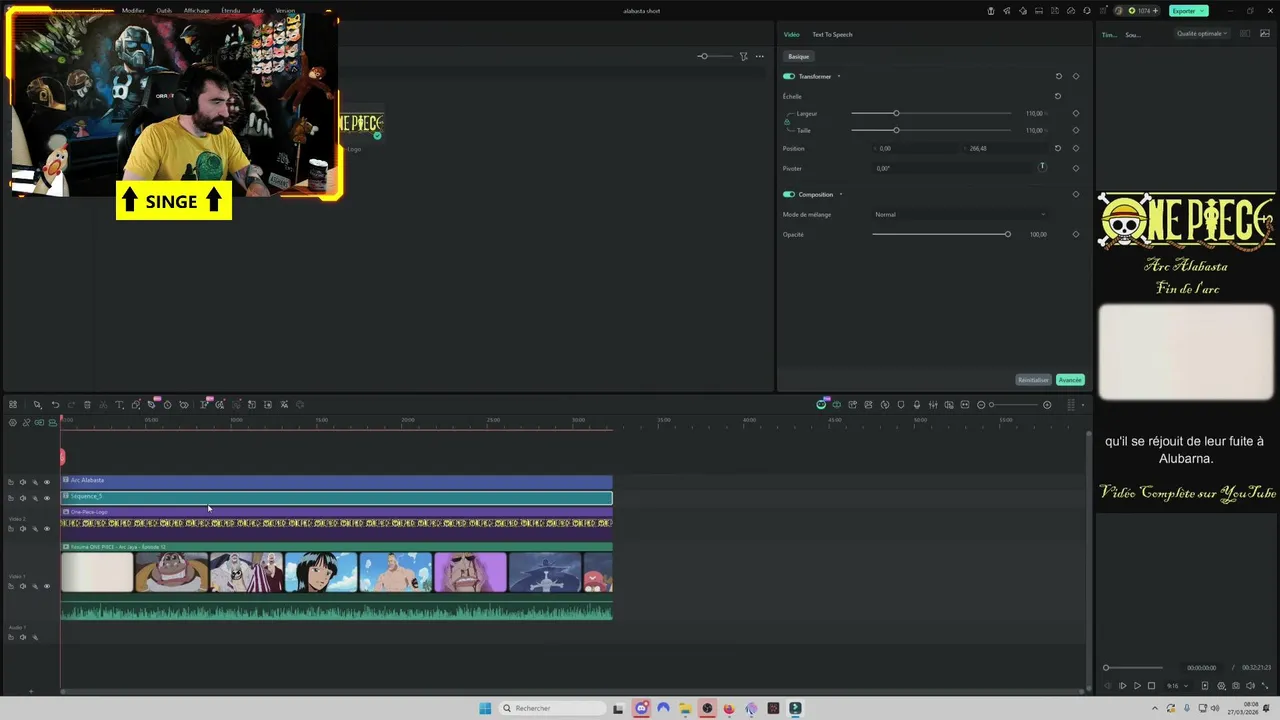Click the timeline zoom in plus icon
Viewport: 1280px width, 720px height.
(1047, 405)
